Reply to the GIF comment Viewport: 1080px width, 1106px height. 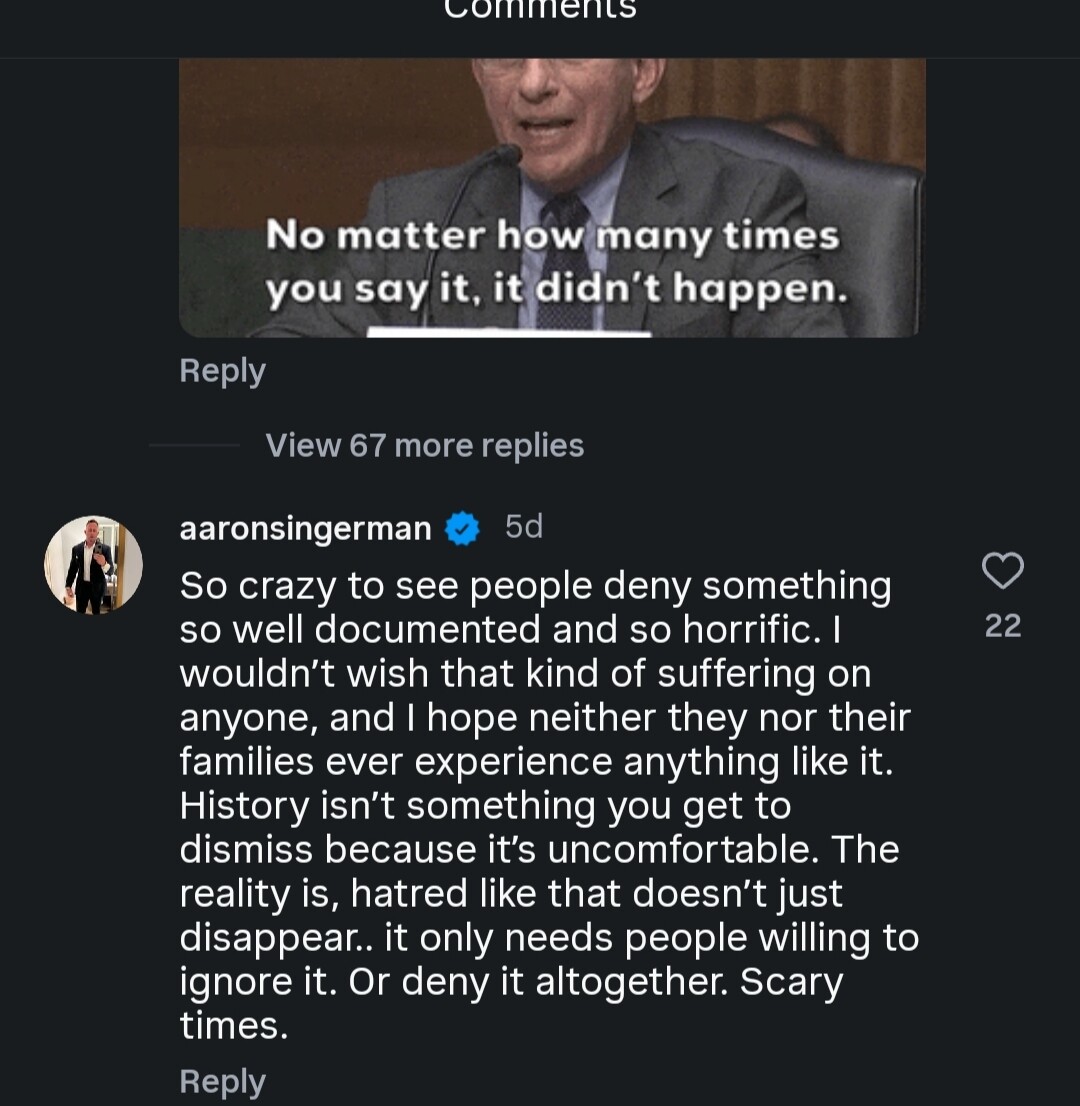pos(222,371)
